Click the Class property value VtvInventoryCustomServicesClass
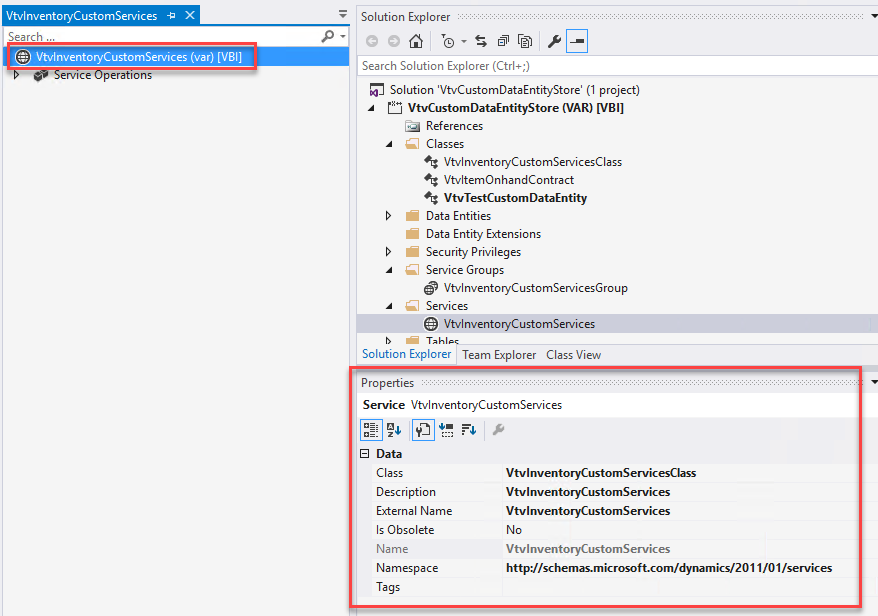Image resolution: width=878 pixels, height=616 pixels. [601, 473]
